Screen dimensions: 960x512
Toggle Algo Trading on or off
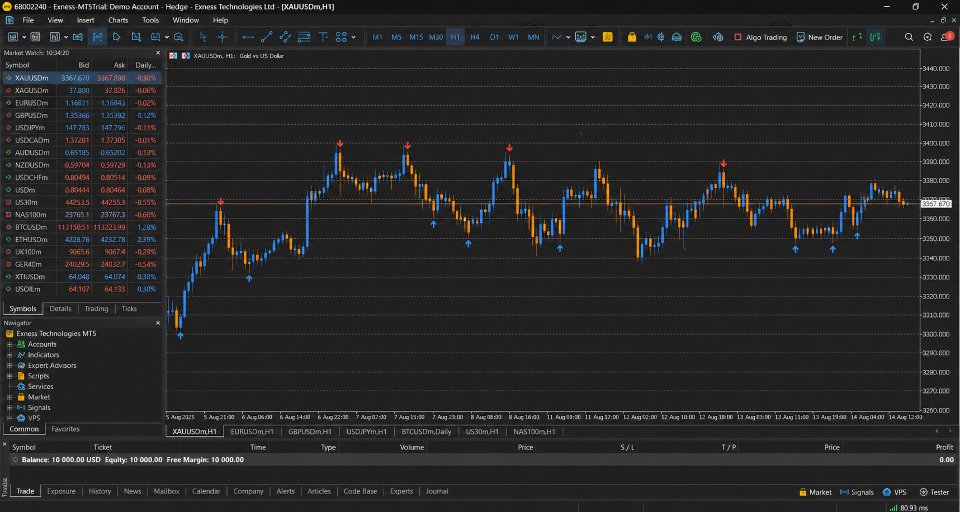coord(760,37)
